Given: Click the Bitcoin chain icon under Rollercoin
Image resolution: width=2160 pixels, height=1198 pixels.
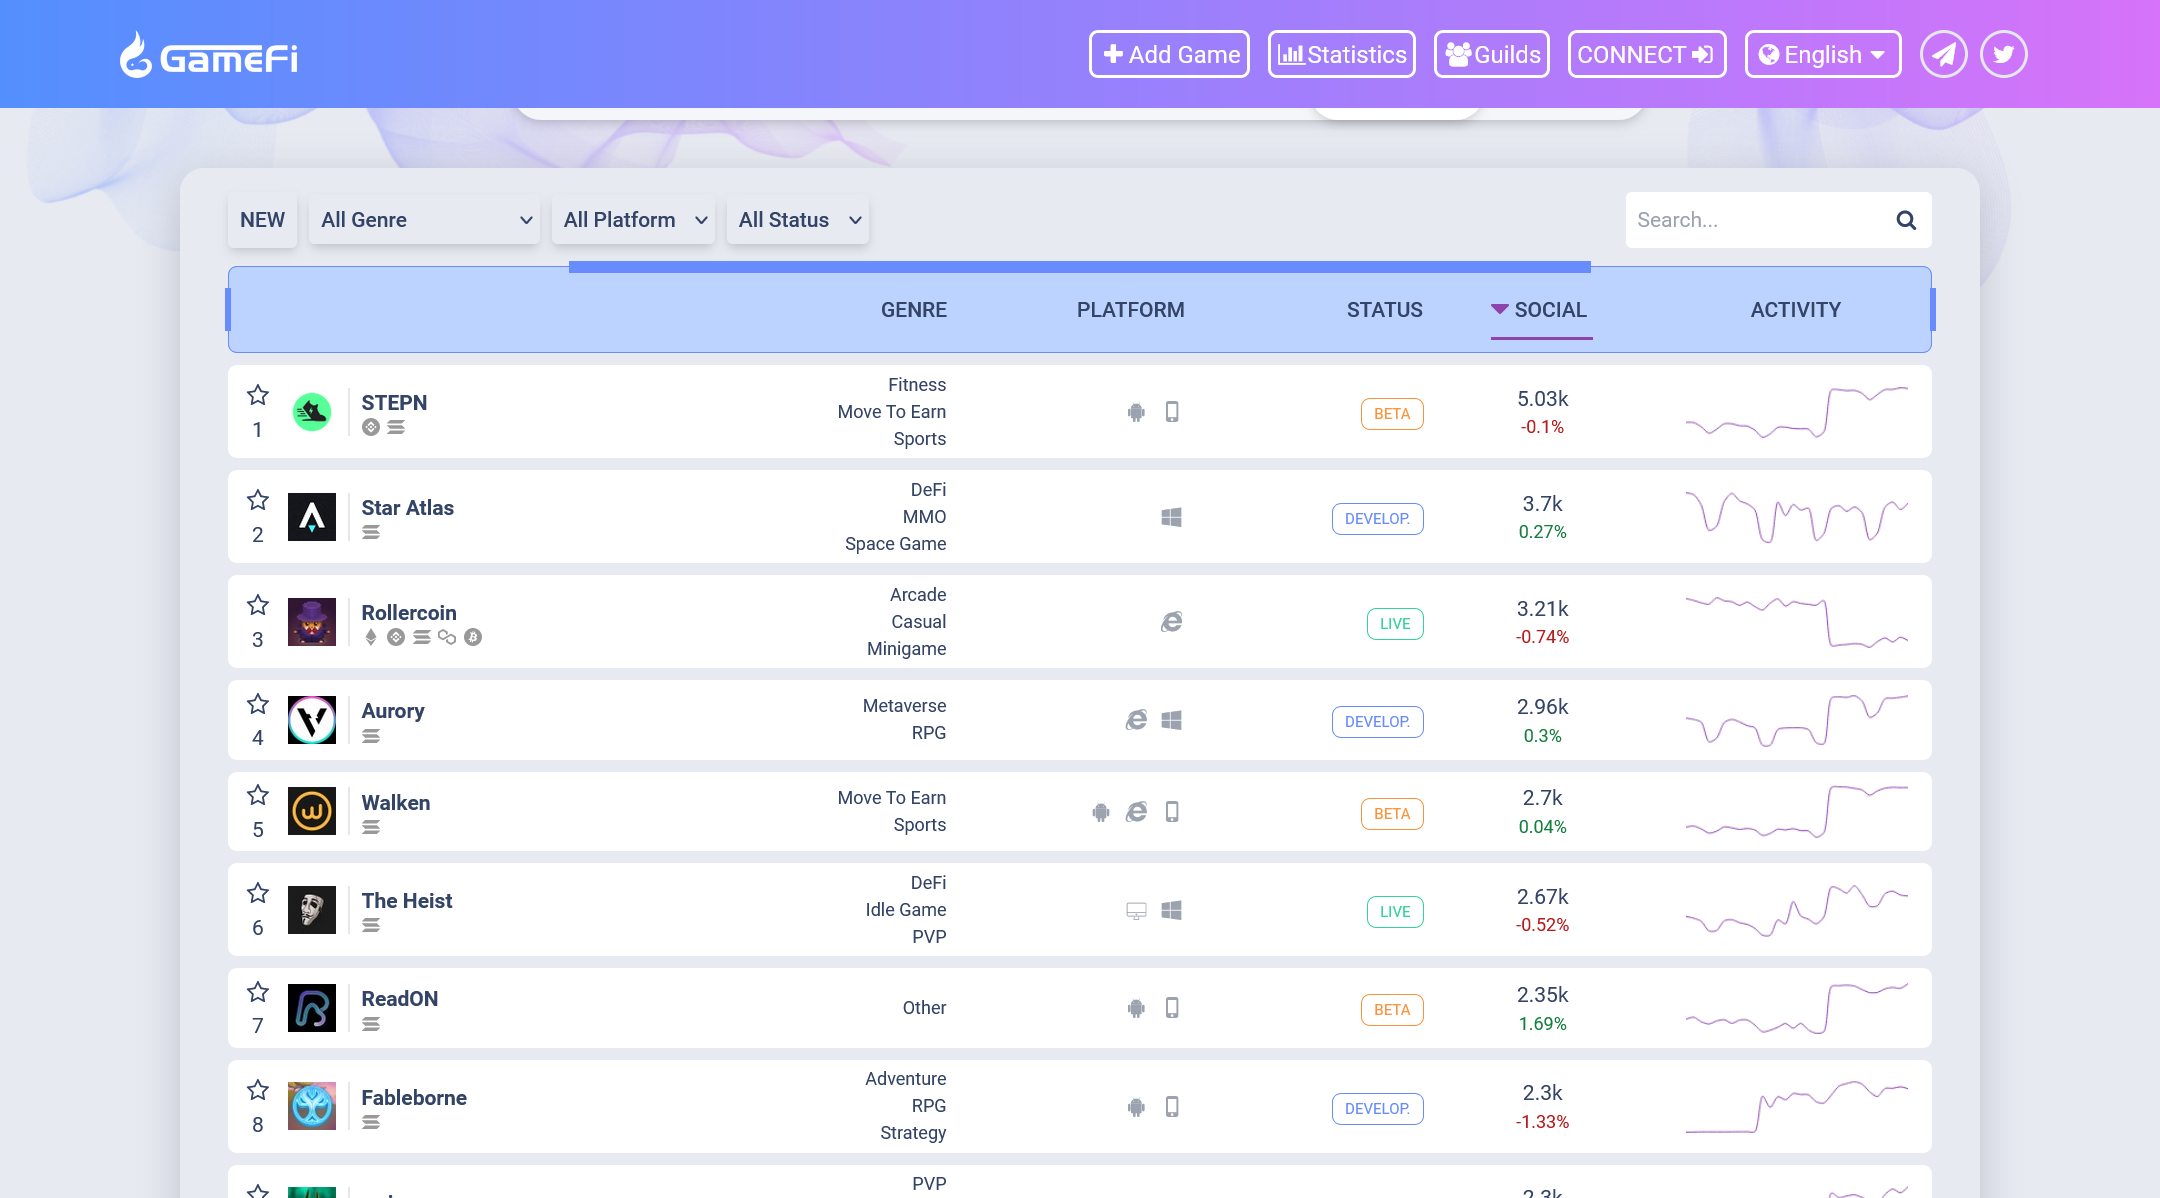Looking at the screenshot, I should click(x=473, y=637).
